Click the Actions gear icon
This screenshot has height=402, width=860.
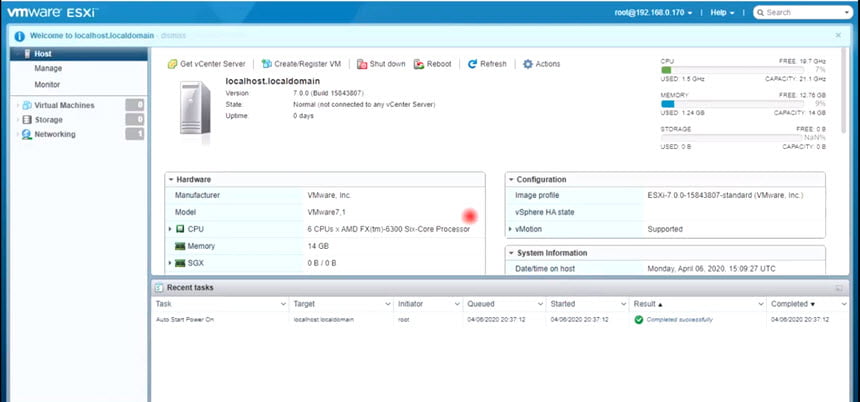click(x=528, y=64)
